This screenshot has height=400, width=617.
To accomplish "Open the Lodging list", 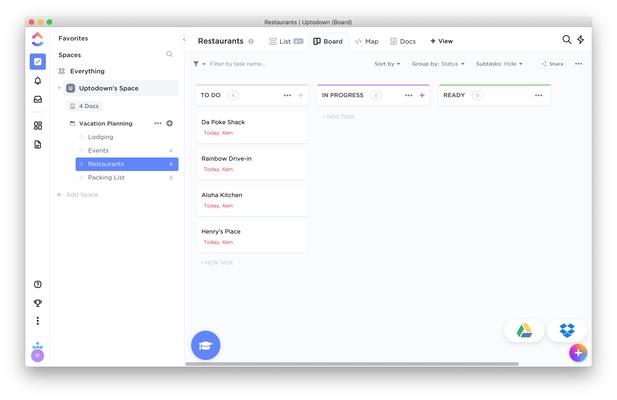I will [100, 137].
